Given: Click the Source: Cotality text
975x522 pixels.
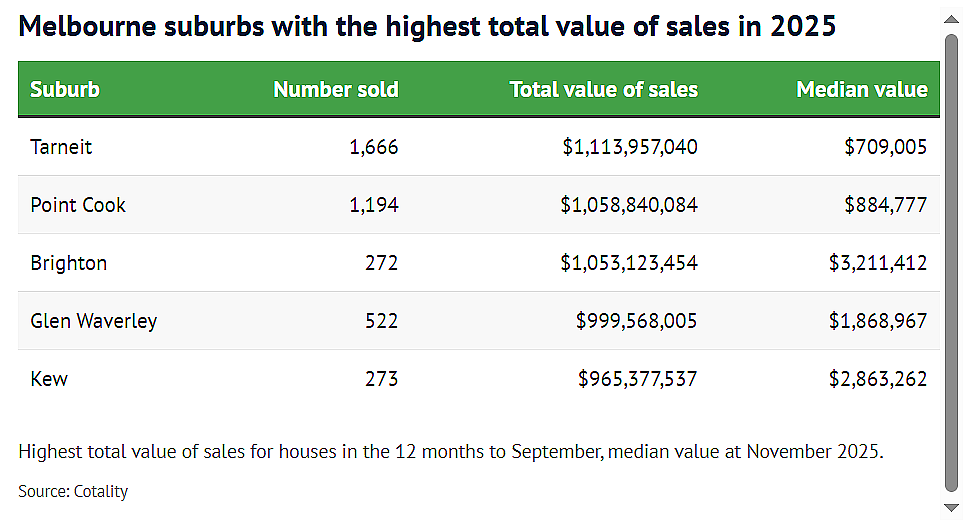Looking at the screenshot, I should tap(73, 492).
